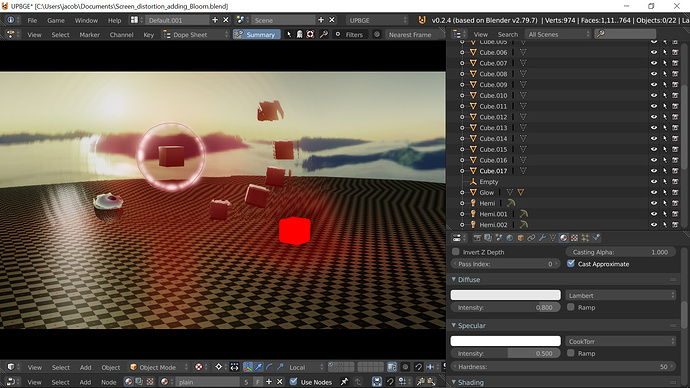Open the Marker menu in dope sheet

89,34
